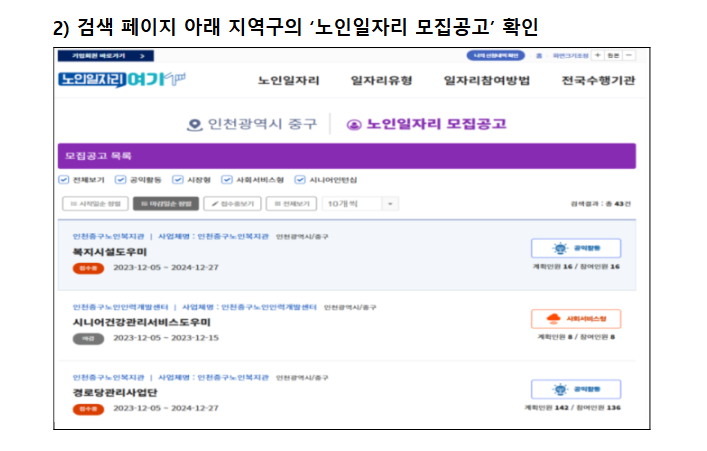This screenshot has height=451, width=707.
Task: Click 인천중구노인복지관 link above 경로당관리사업단
Action: pyautogui.click(x=108, y=377)
